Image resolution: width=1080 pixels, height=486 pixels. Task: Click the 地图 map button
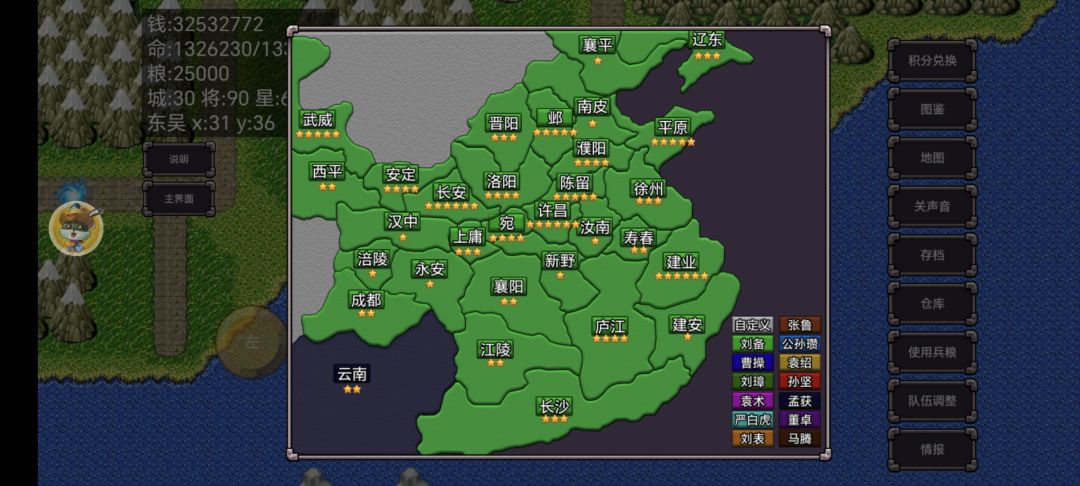pos(932,158)
